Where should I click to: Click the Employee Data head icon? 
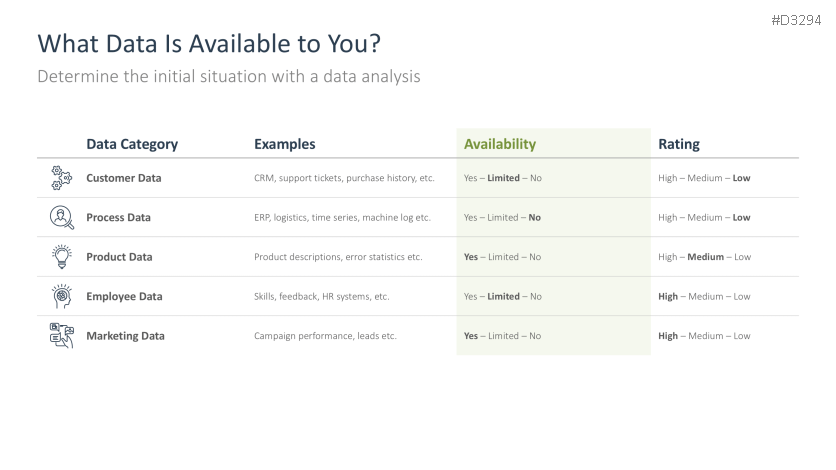point(61,296)
